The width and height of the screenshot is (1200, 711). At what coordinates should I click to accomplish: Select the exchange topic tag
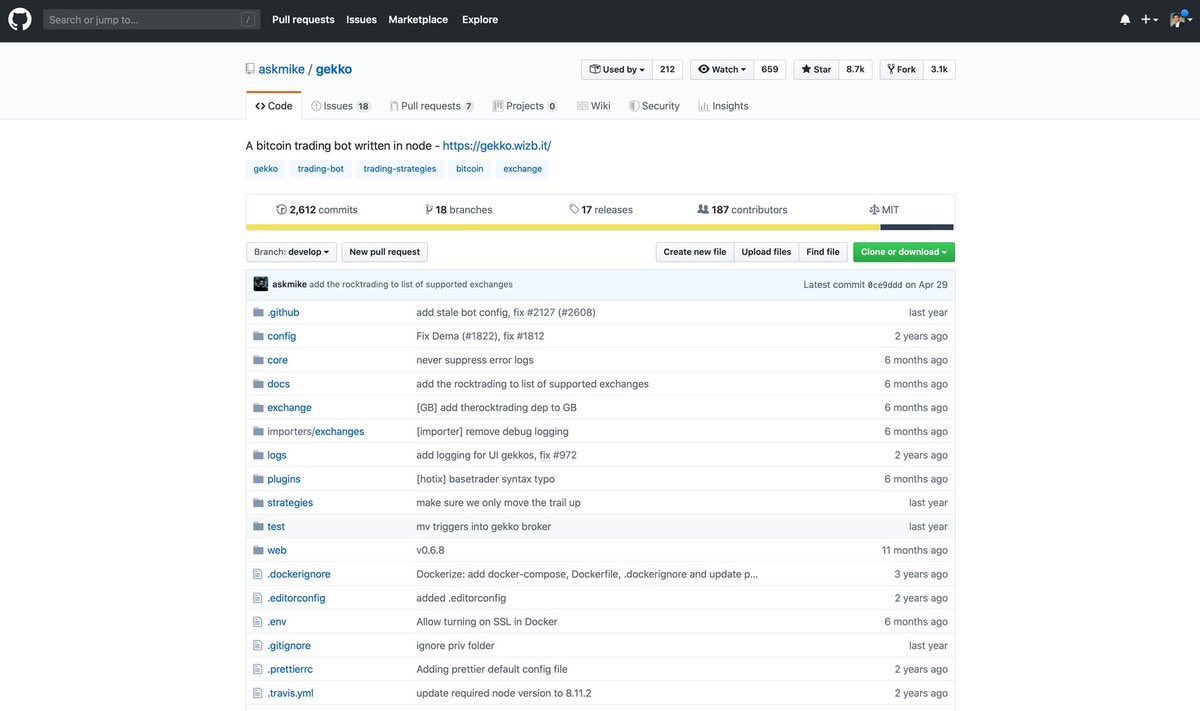point(523,169)
